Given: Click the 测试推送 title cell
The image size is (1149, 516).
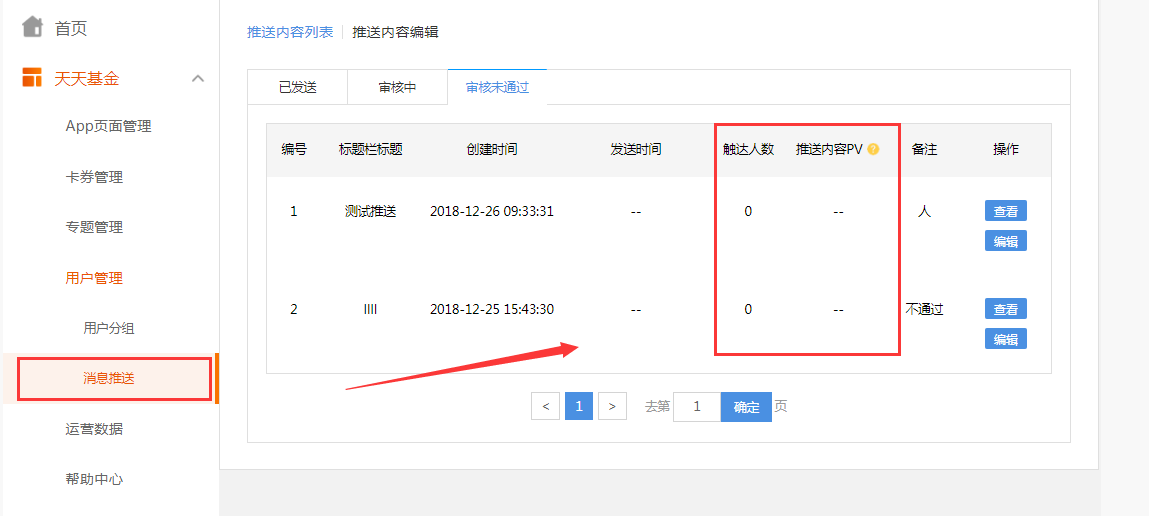Looking at the screenshot, I should [x=371, y=212].
